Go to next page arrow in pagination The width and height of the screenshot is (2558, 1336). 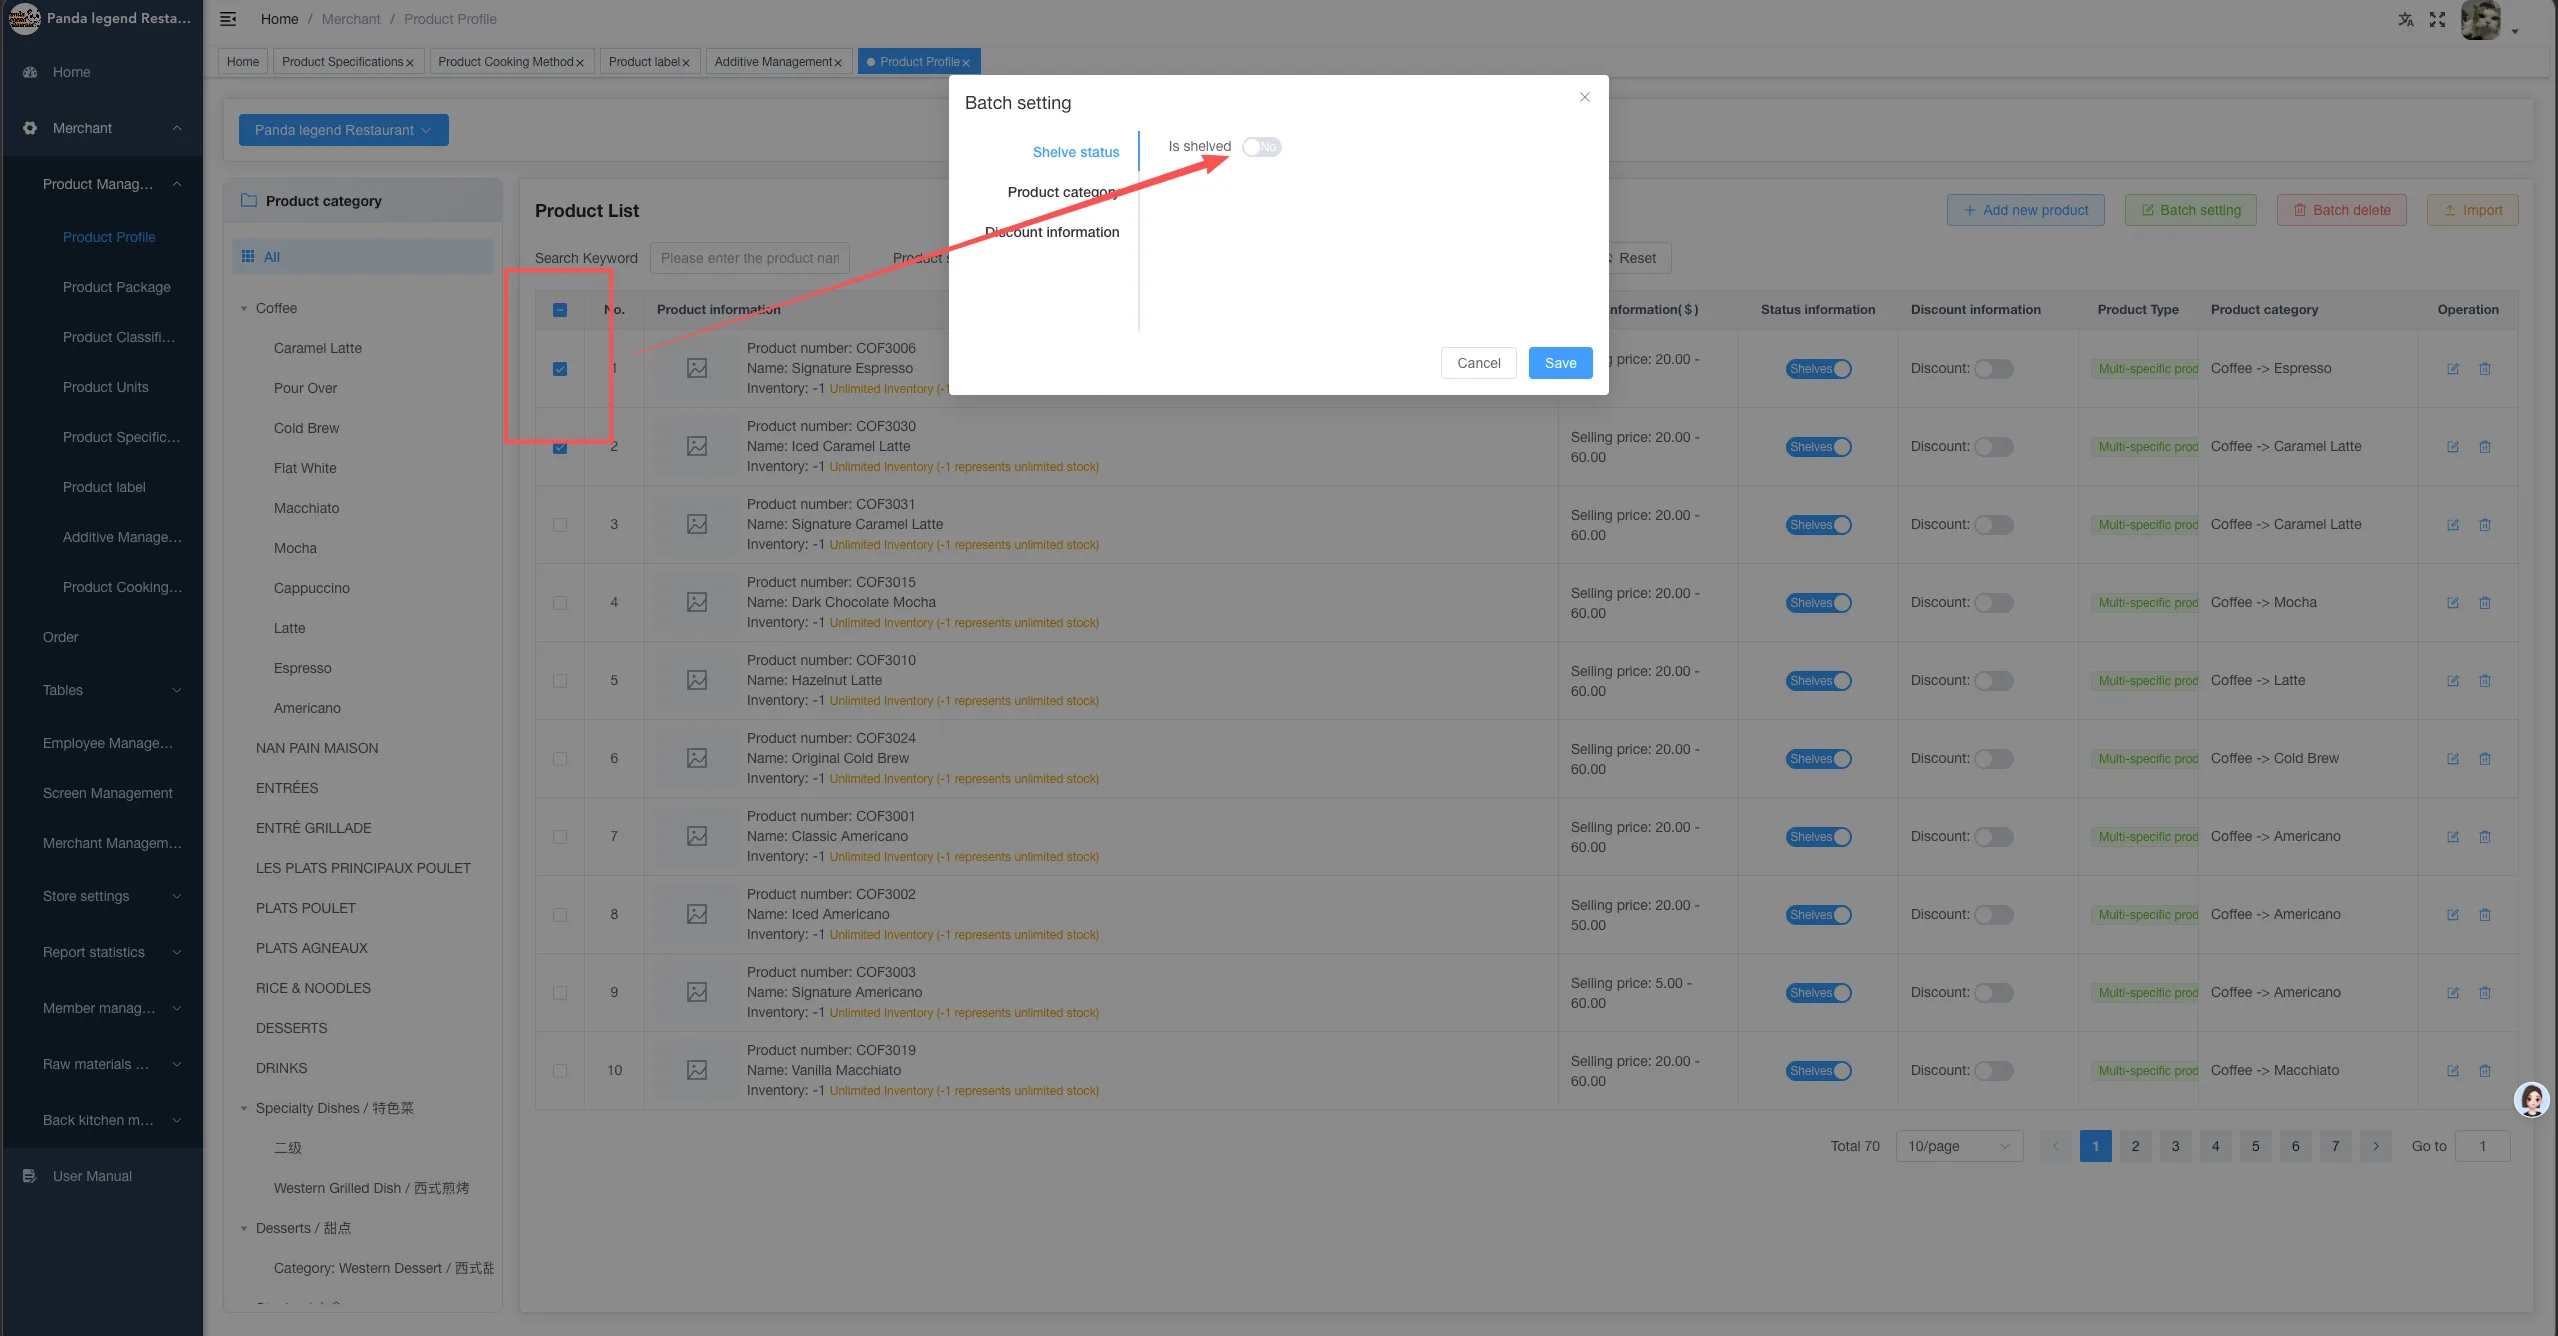[x=2376, y=1146]
